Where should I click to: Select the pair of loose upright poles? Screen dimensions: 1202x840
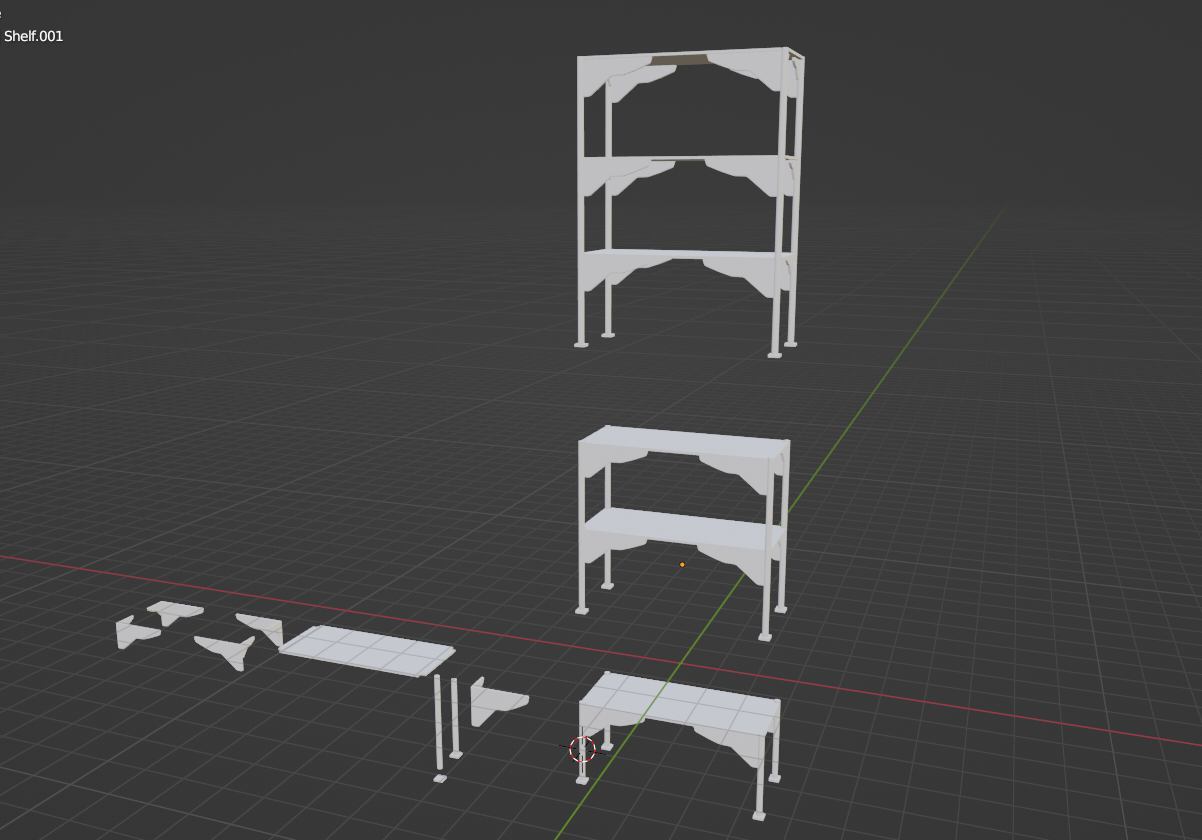coord(447,728)
